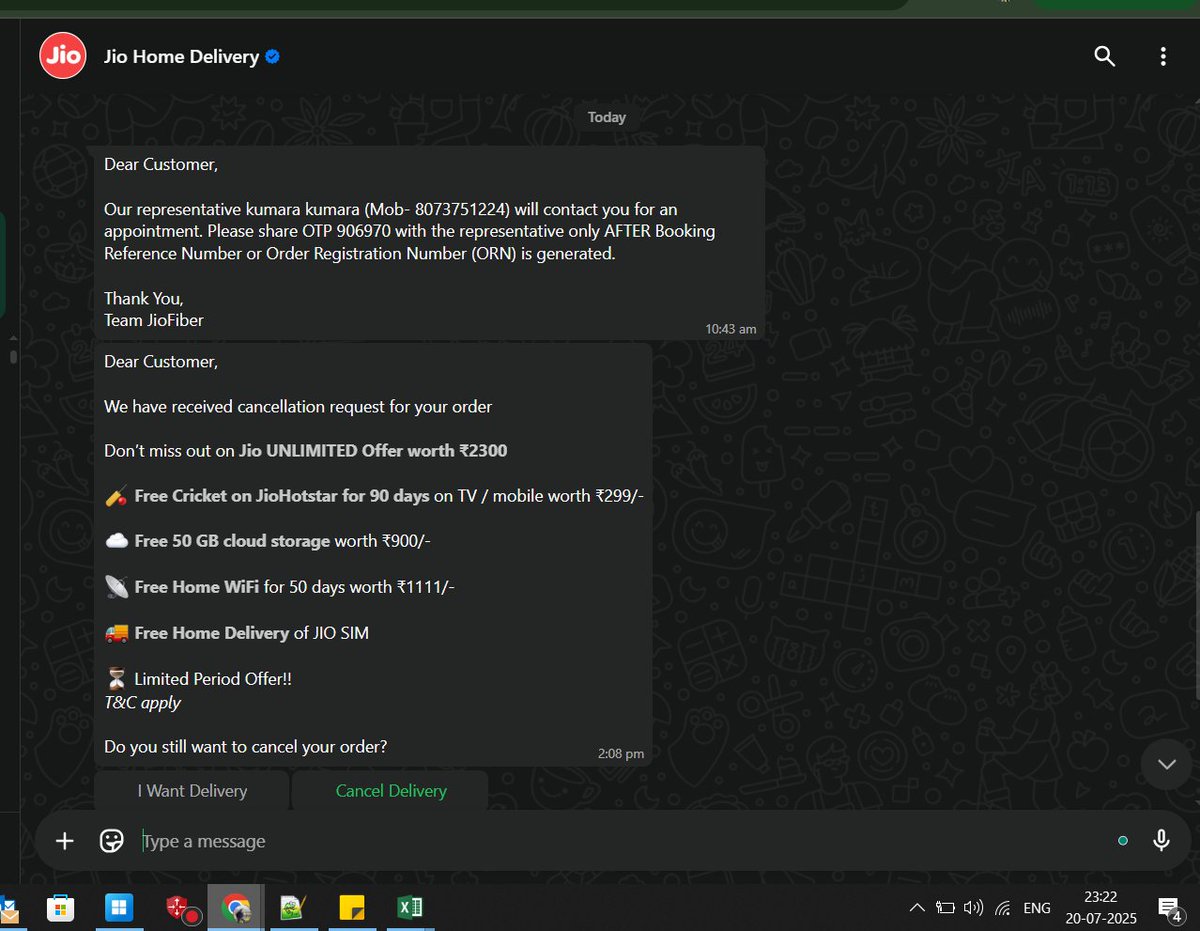Open the Jio profile picture
The width and height of the screenshot is (1200, 931).
62,56
